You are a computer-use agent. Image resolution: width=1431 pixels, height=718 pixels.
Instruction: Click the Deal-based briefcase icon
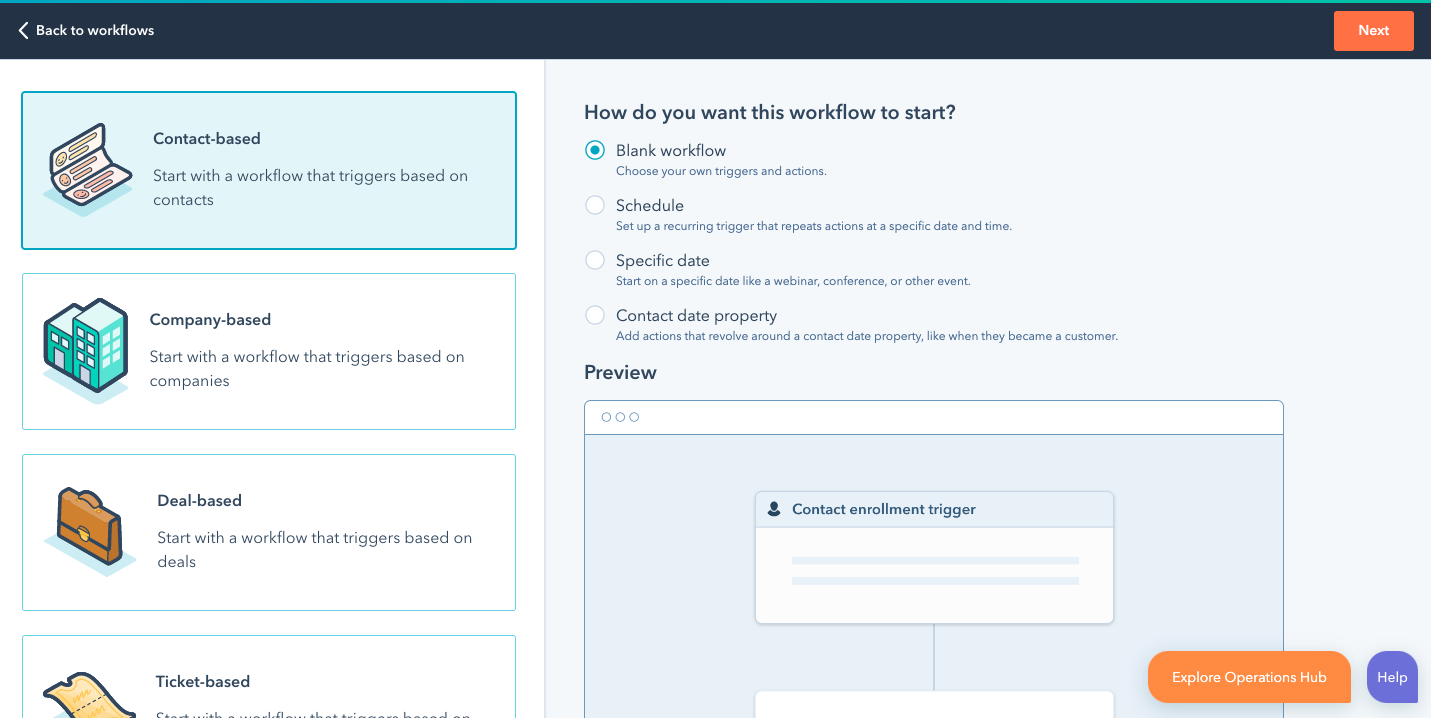click(x=90, y=531)
